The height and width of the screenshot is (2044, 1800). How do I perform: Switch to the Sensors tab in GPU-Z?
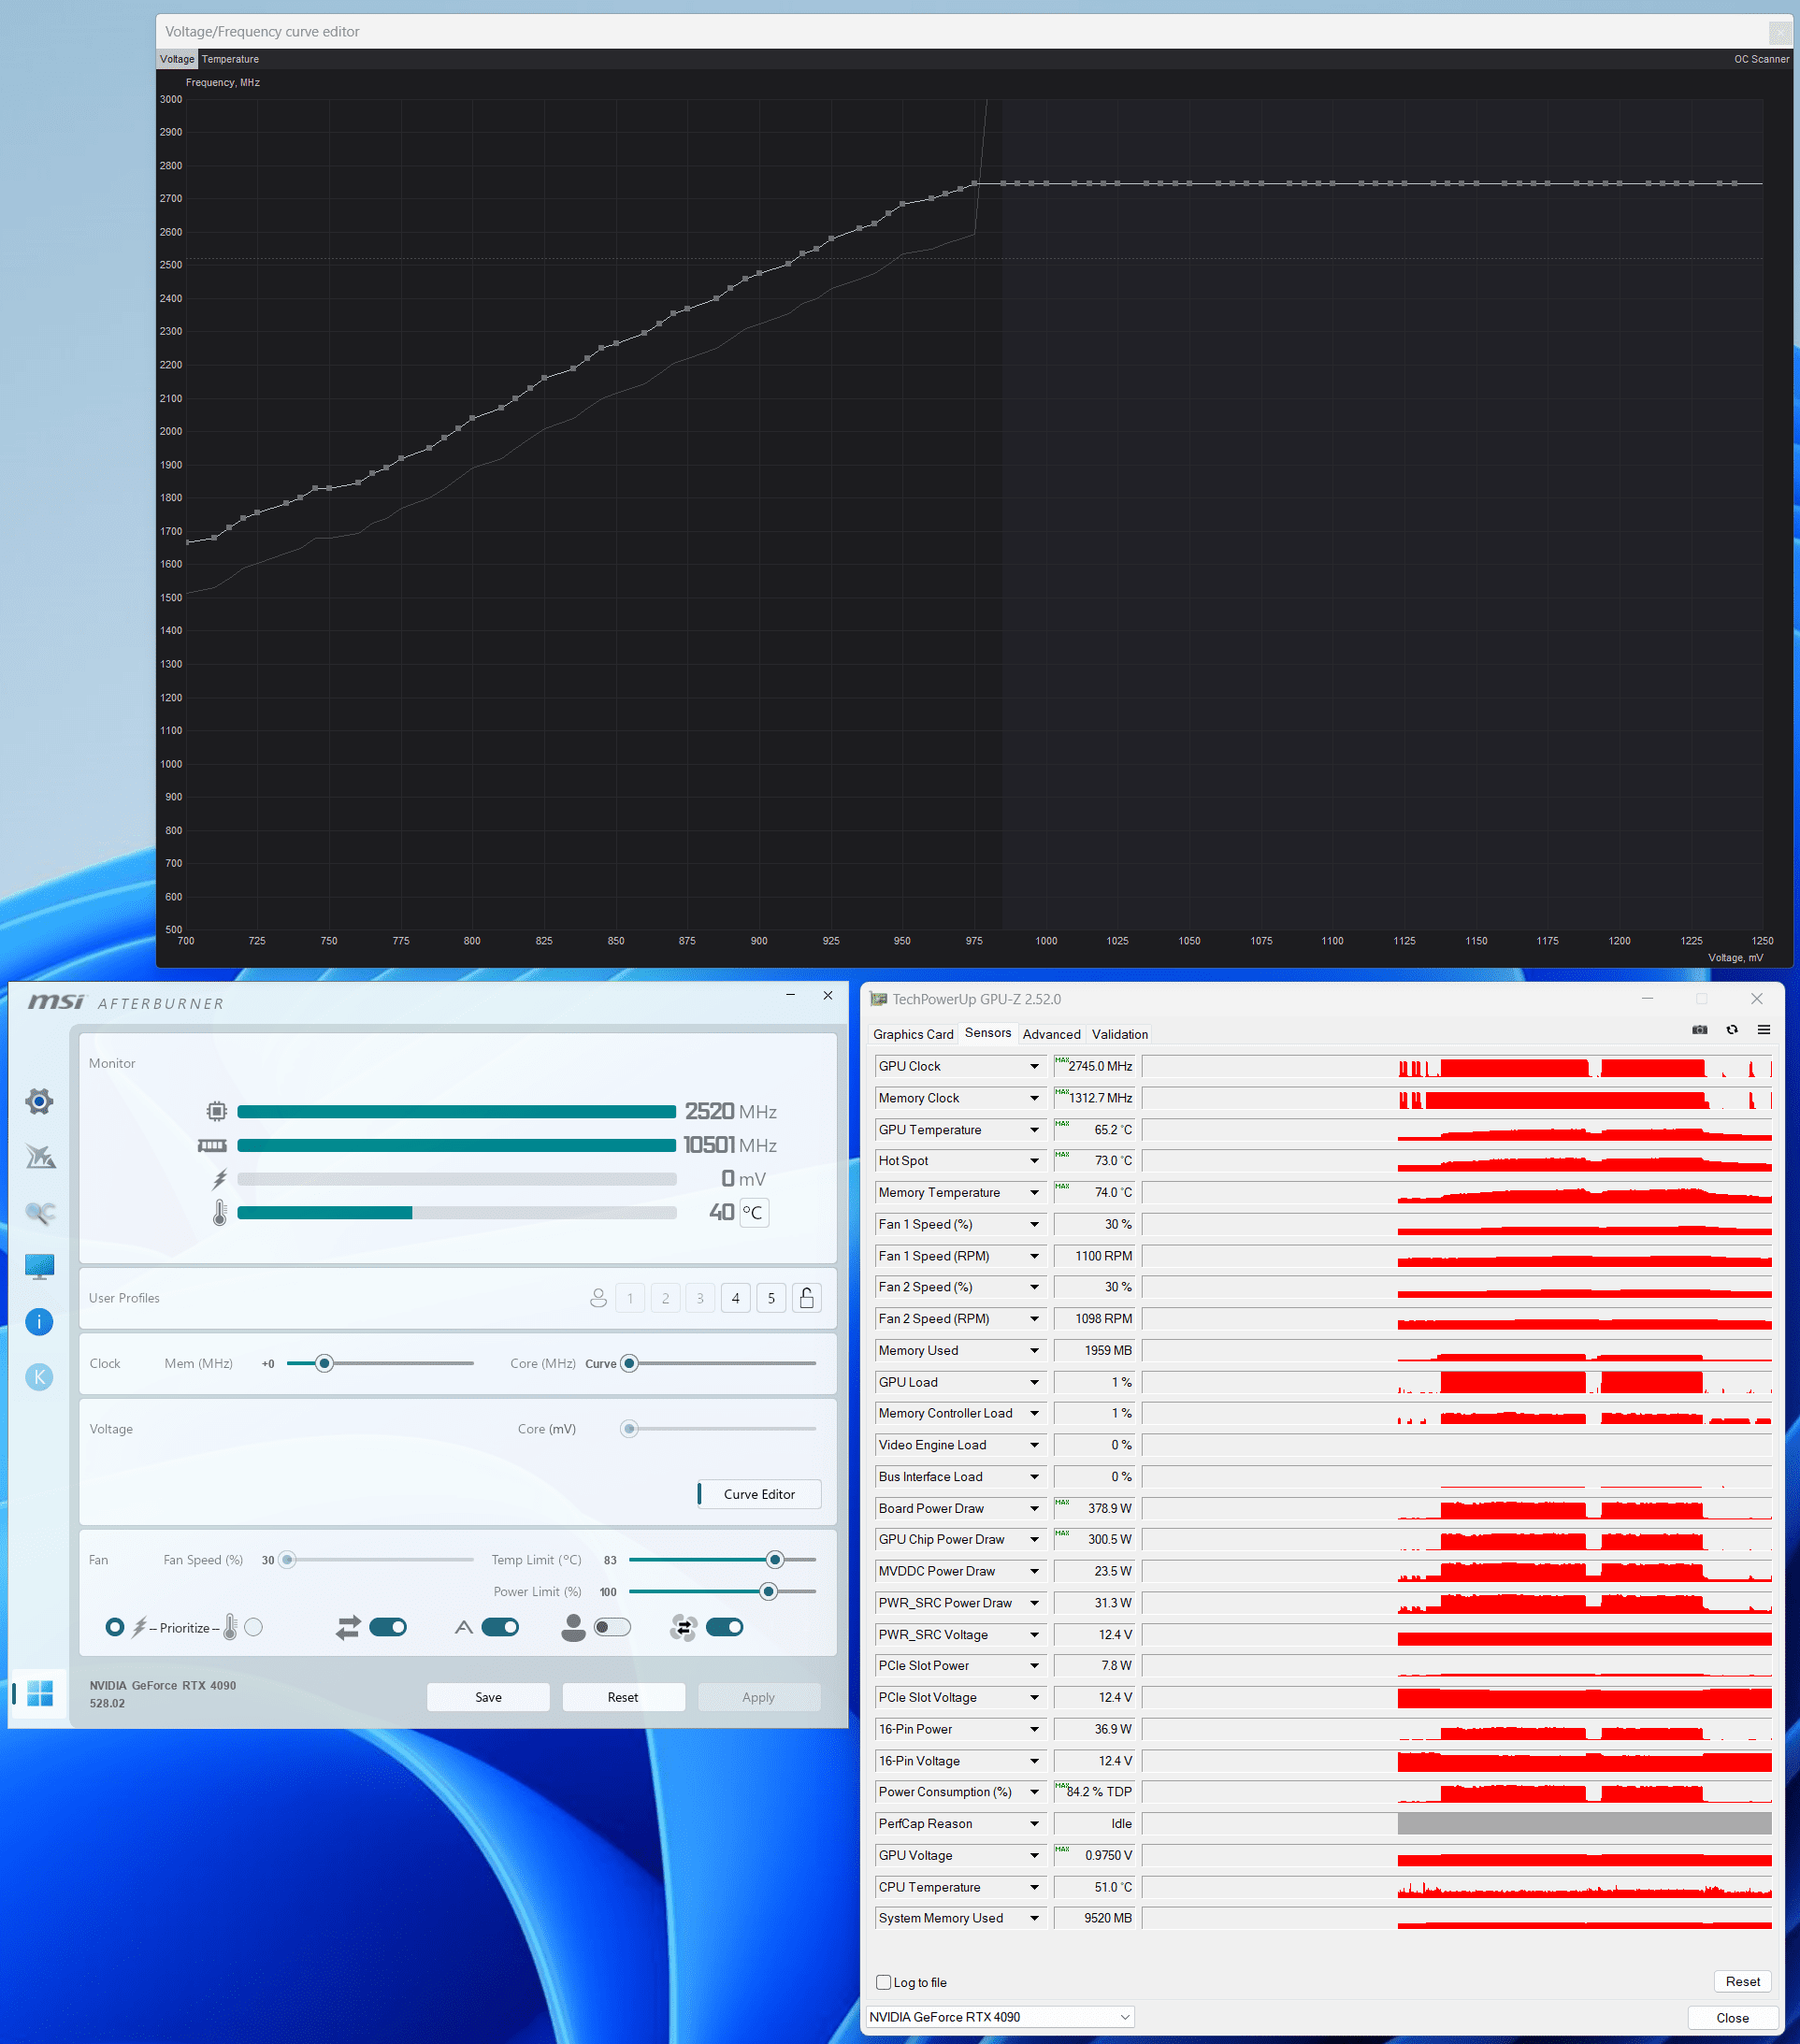pyautogui.click(x=988, y=1033)
